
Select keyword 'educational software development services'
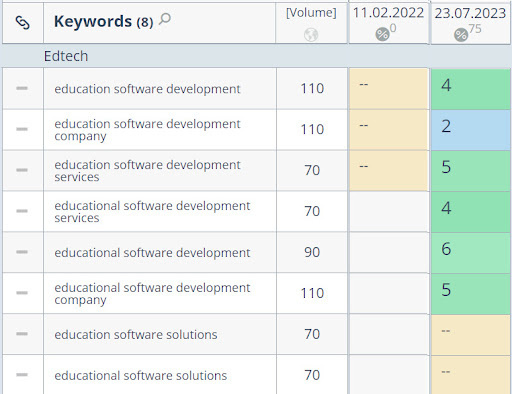pos(152,212)
